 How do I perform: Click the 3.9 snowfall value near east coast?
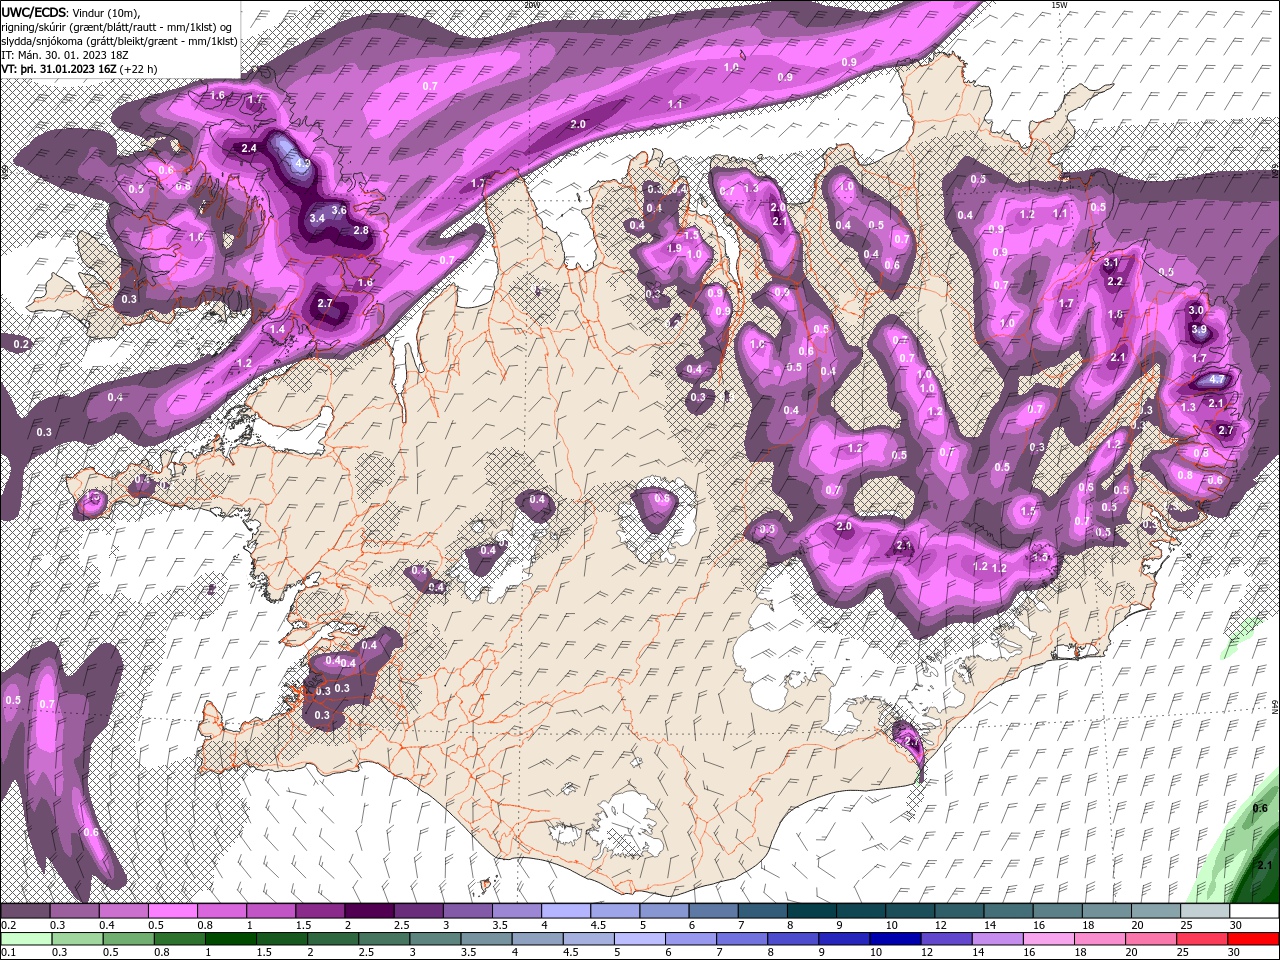pos(1200,330)
